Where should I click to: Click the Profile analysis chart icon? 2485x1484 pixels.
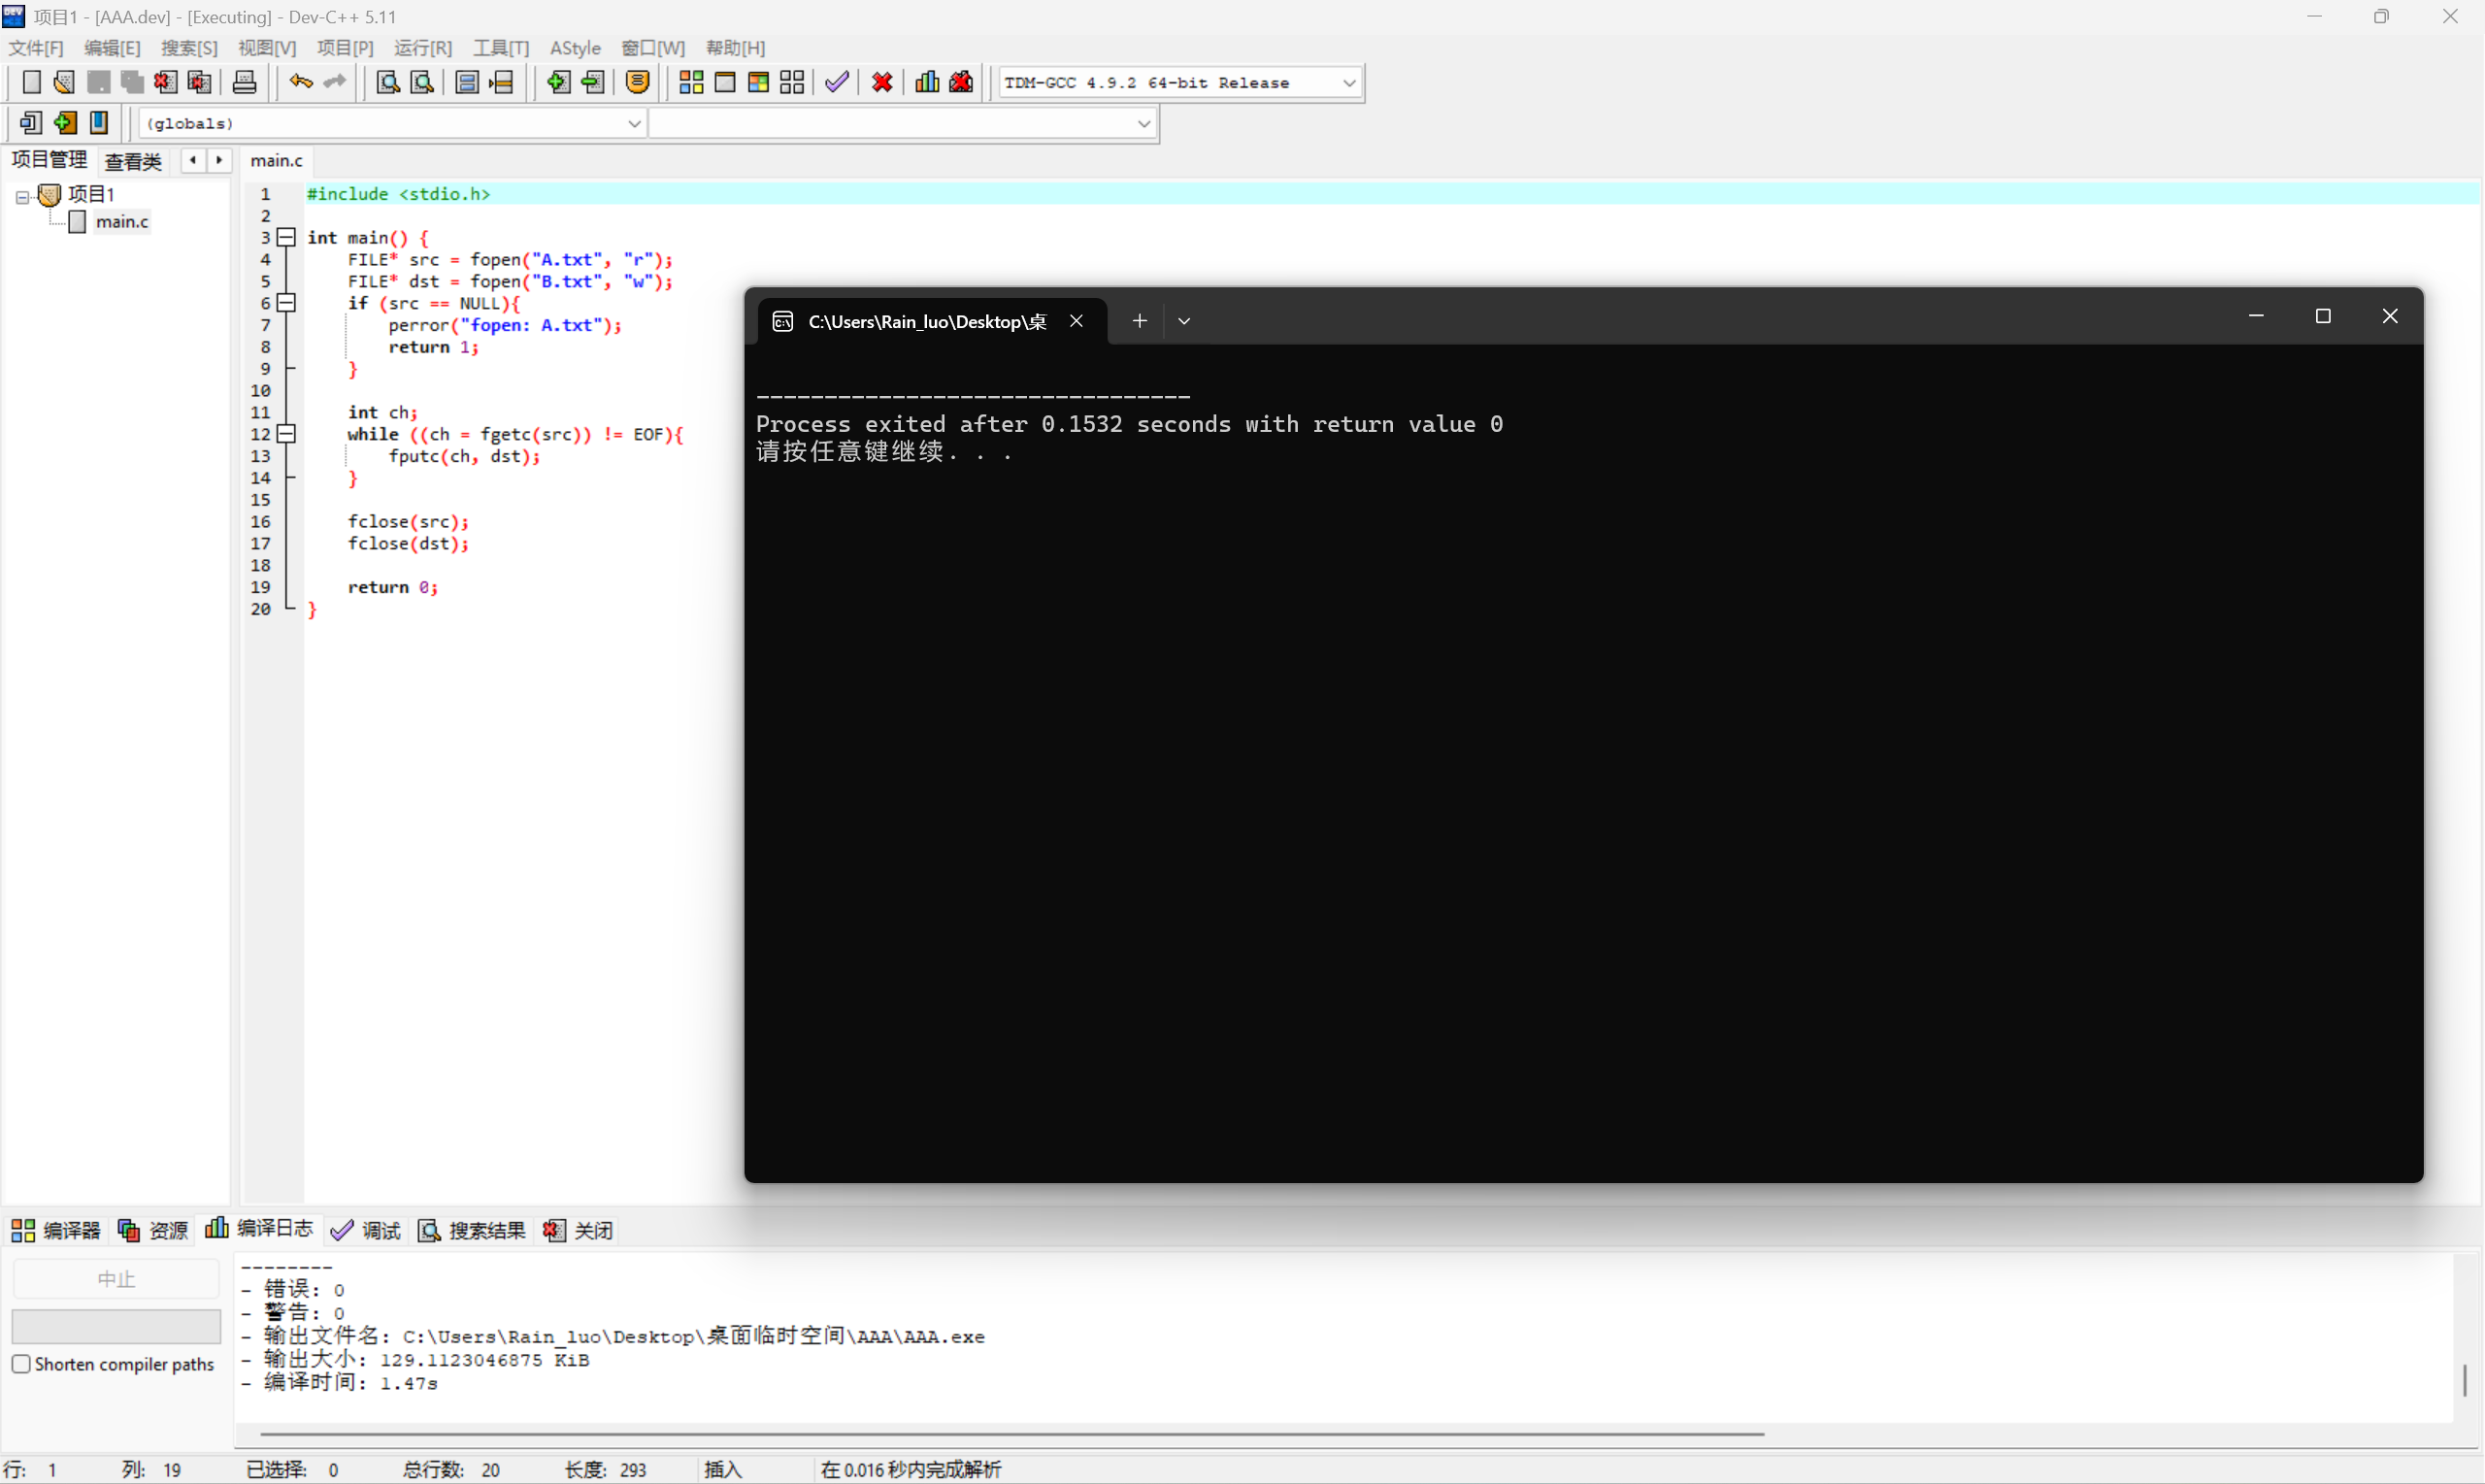click(927, 83)
